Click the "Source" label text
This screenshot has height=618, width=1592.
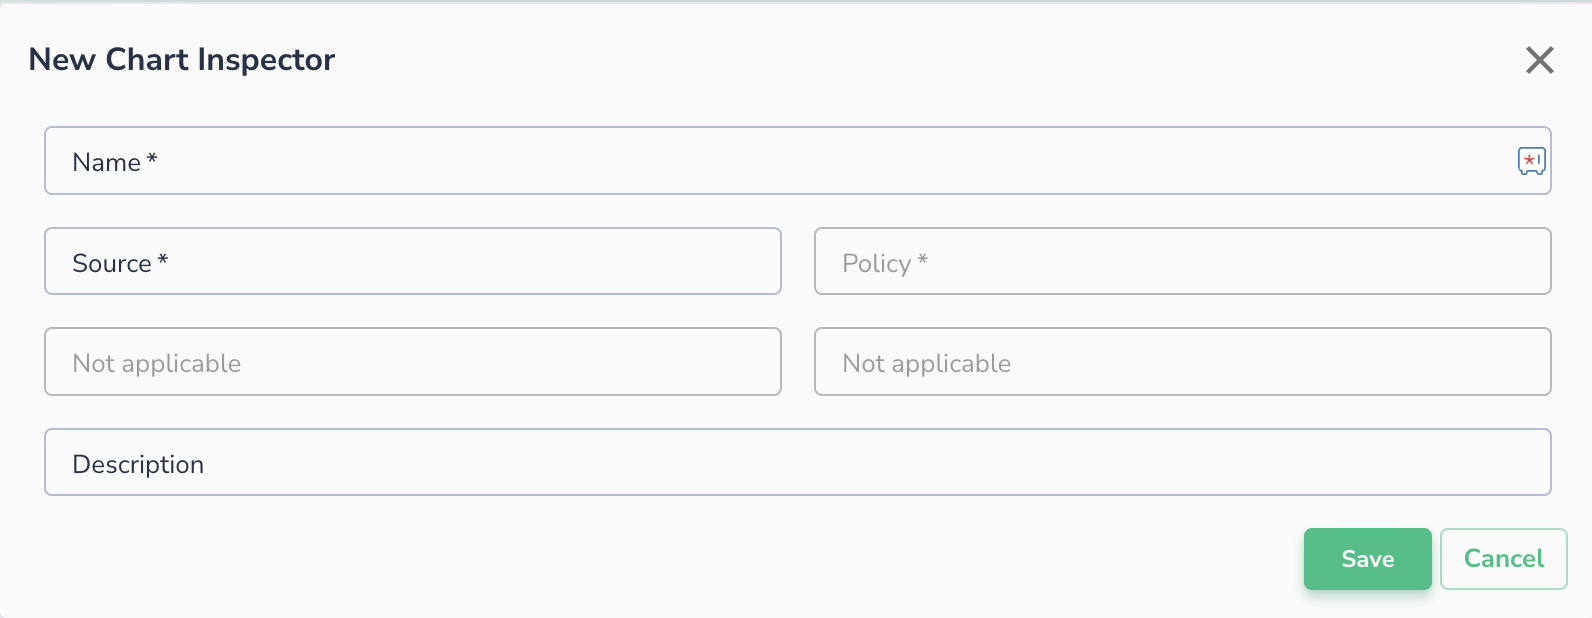point(111,264)
